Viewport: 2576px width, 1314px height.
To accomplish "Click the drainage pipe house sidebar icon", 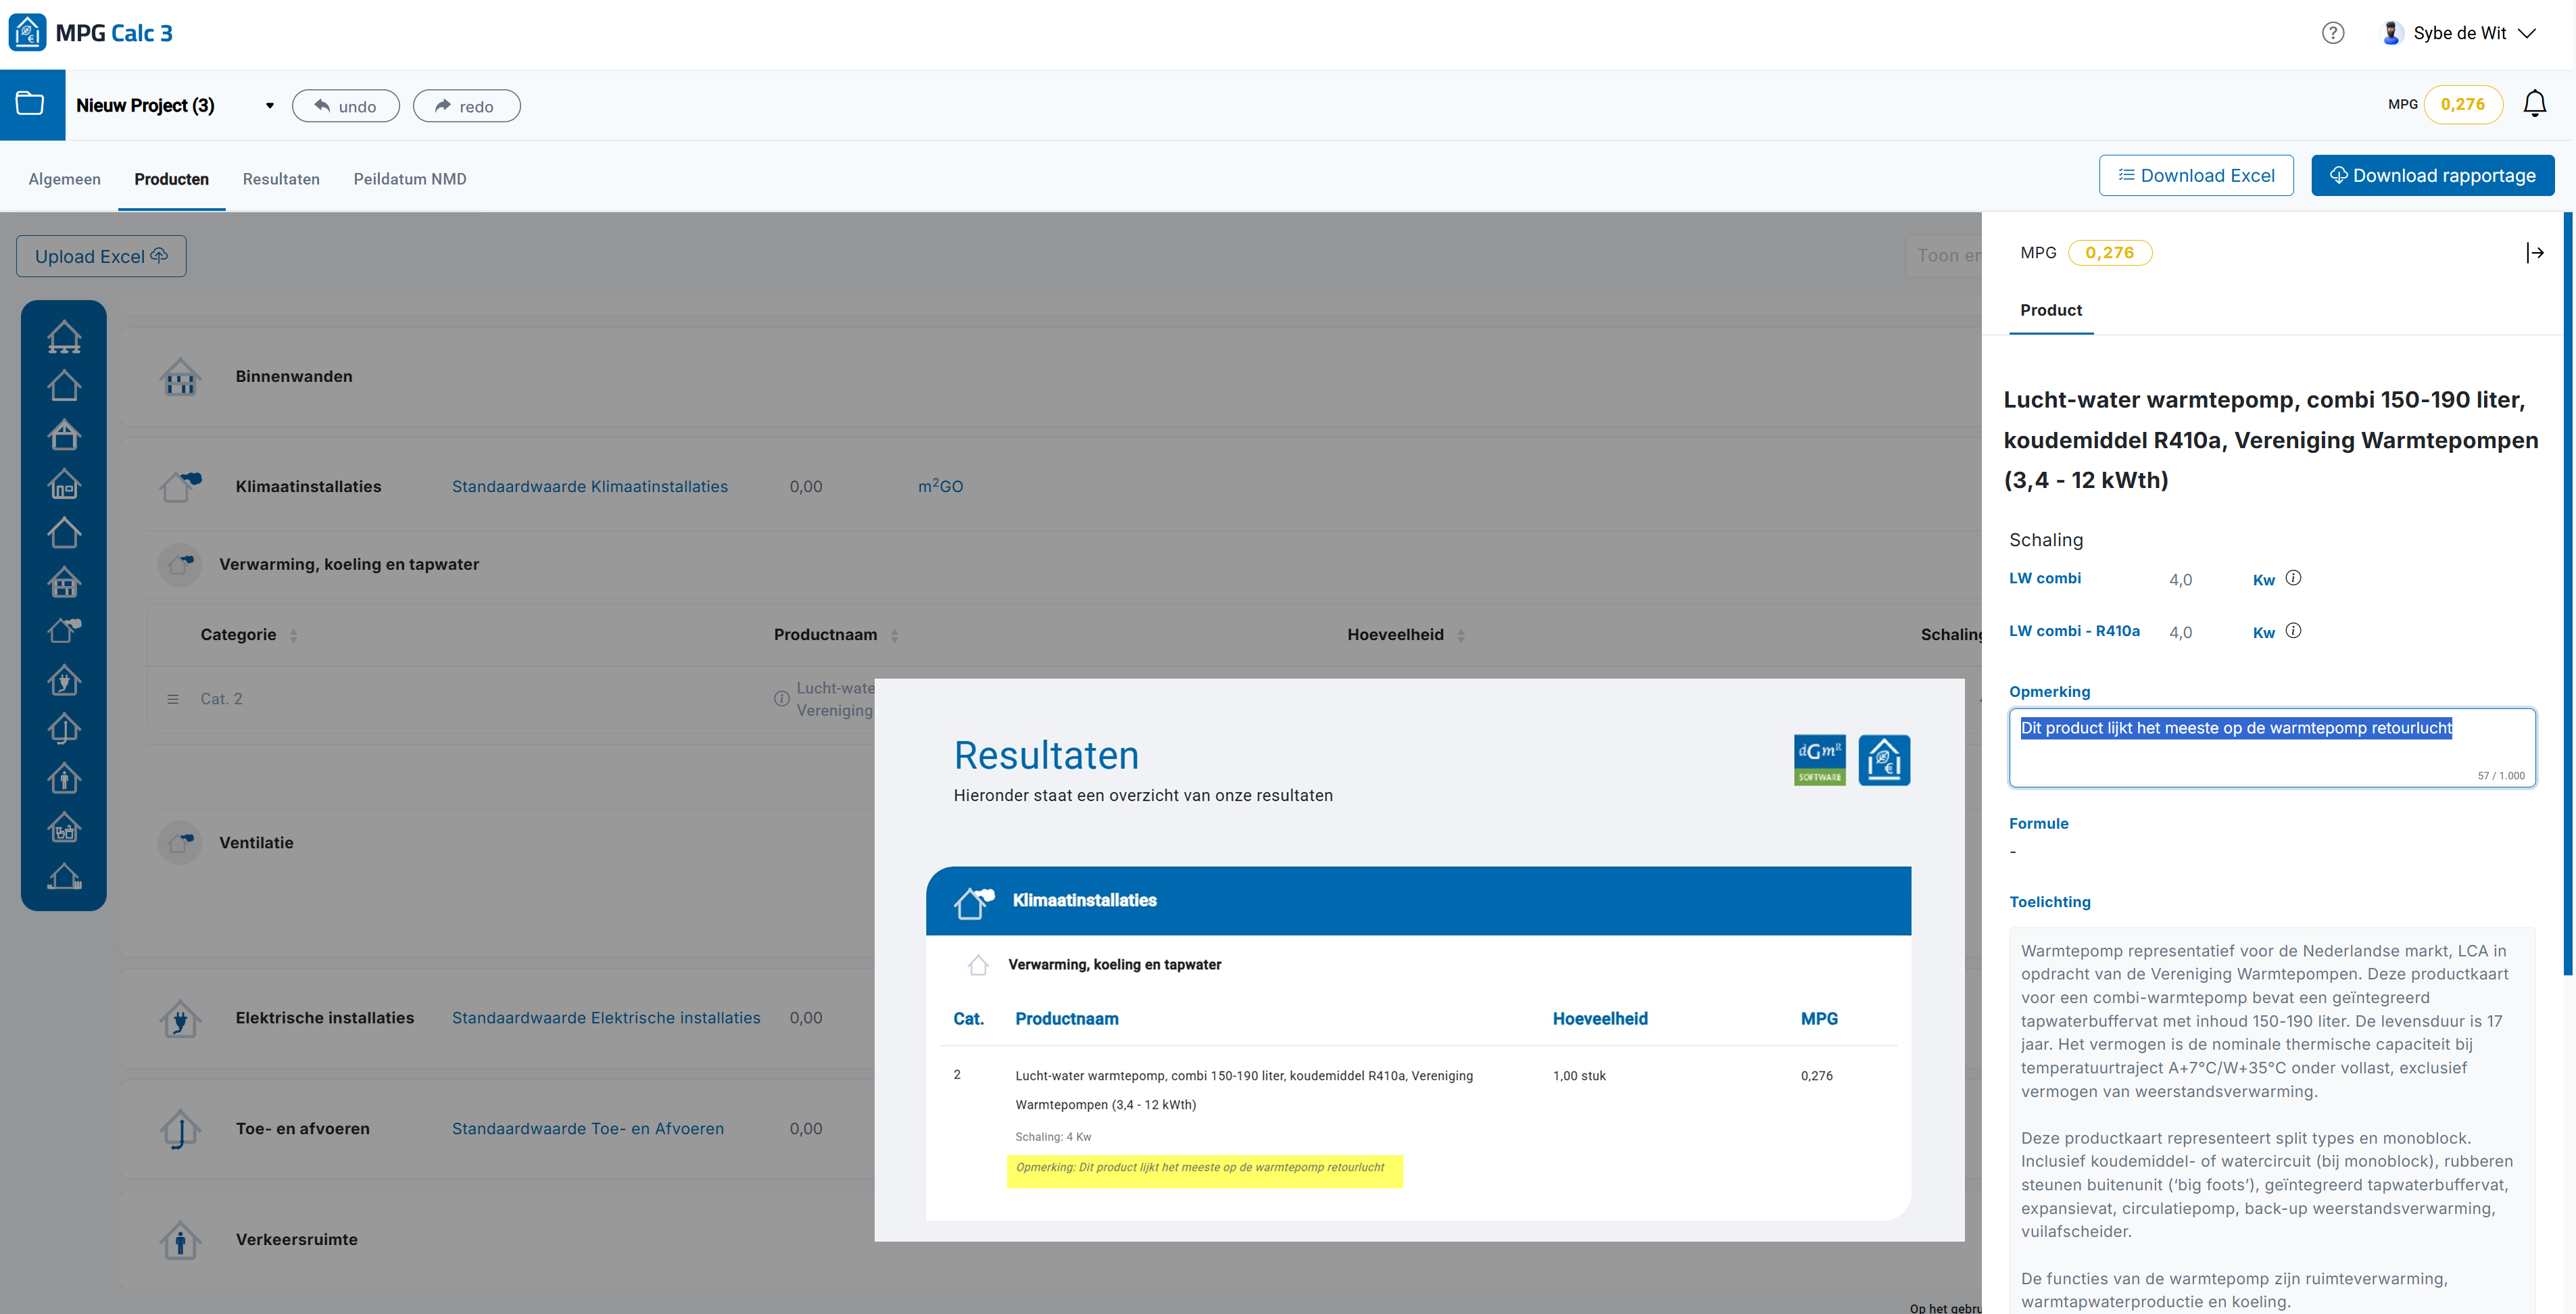I will point(64,730).
